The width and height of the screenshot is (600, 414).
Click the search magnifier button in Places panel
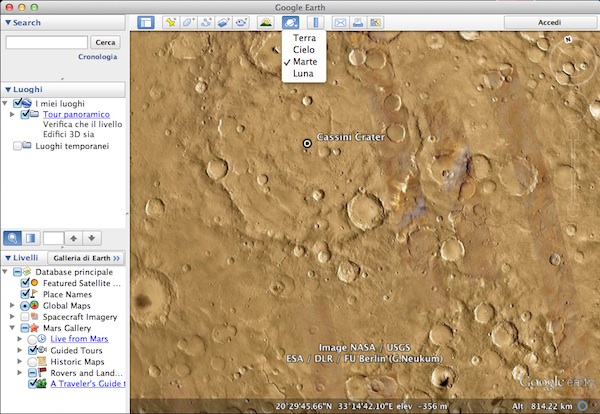[x=12, y=238]
